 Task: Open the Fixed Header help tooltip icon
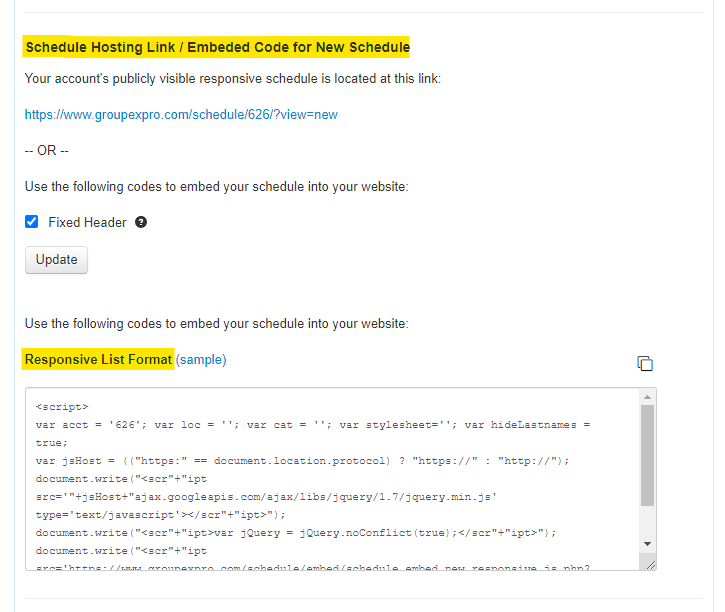pos(141,222)
